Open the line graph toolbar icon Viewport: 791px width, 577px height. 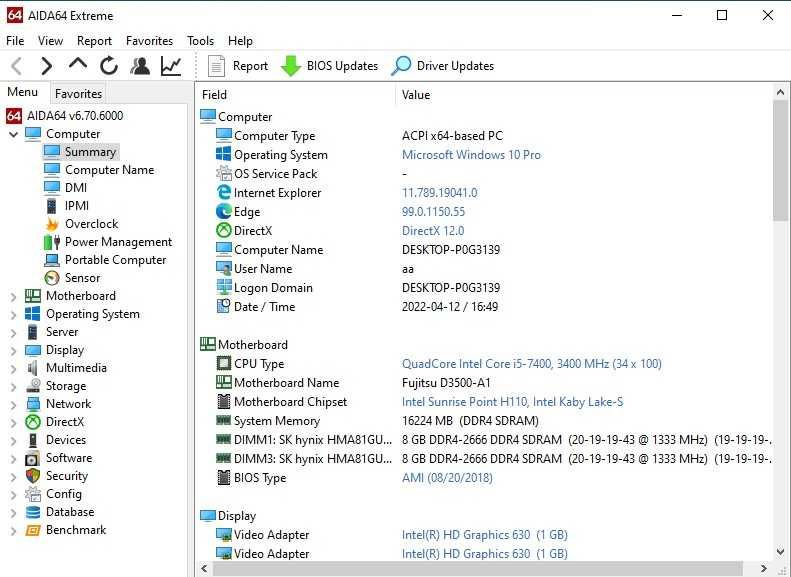171,66
